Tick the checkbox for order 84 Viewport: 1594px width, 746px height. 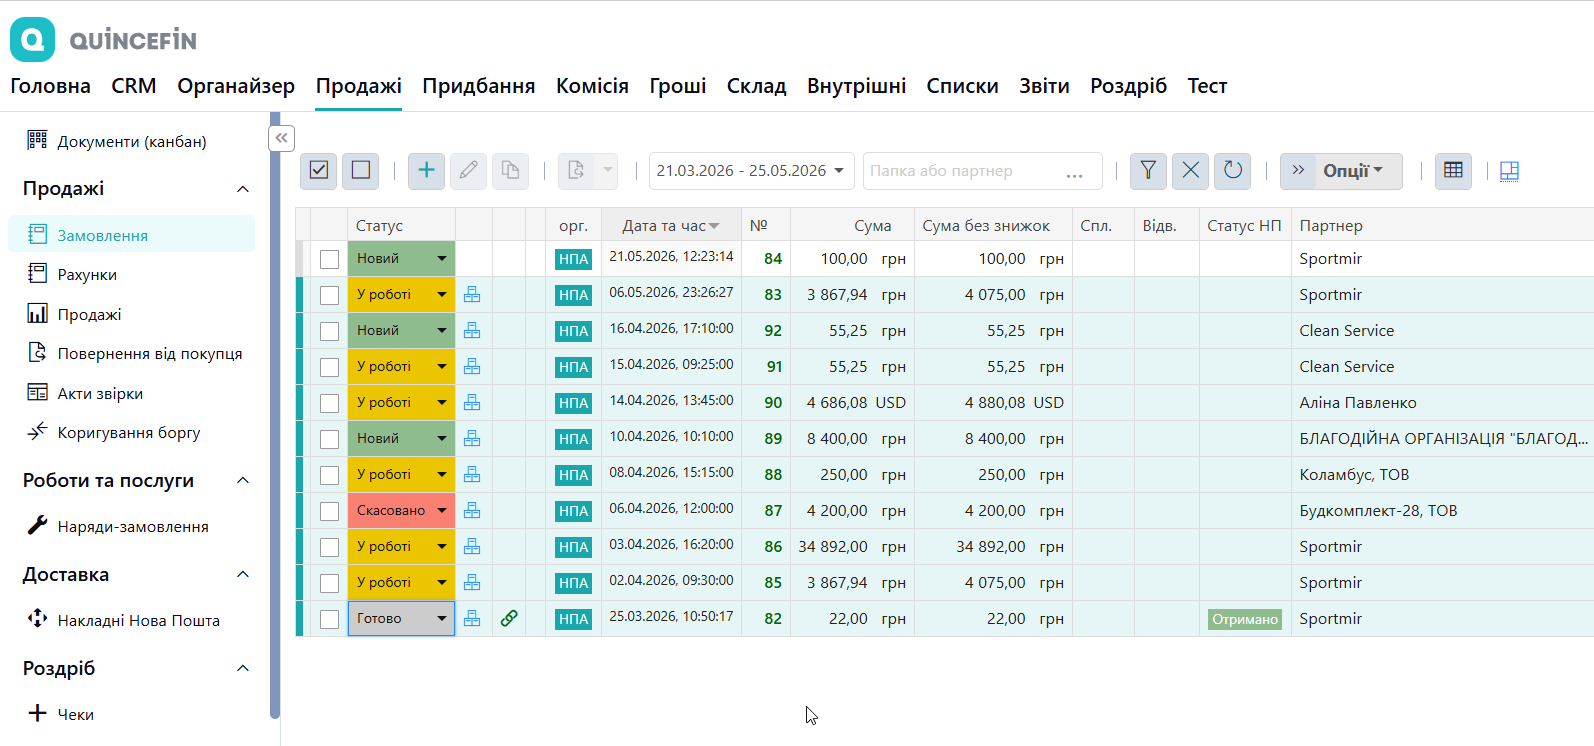pos(329,259)
